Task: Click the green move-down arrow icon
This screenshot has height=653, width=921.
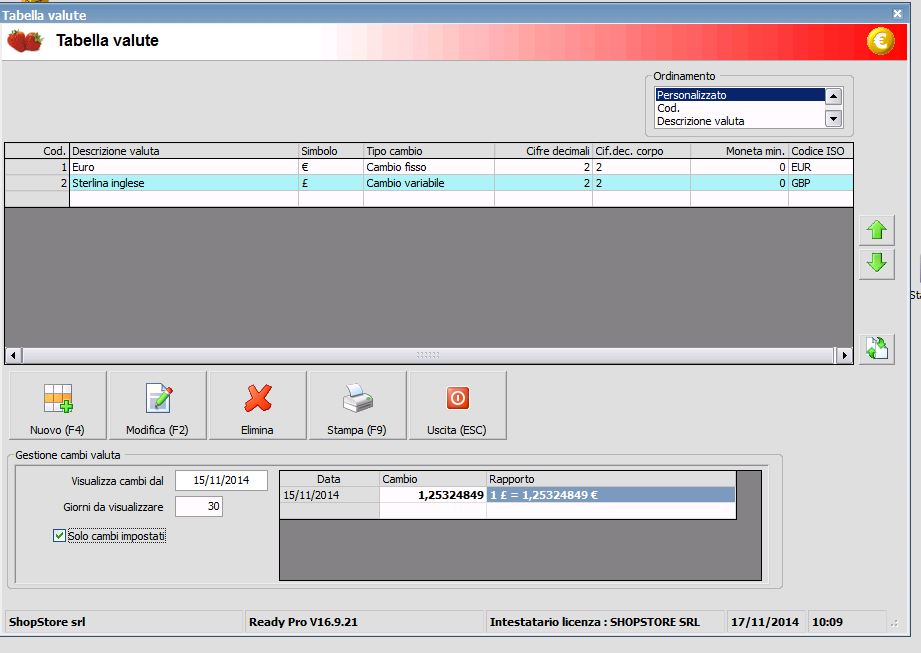Action: pos(876,262)
